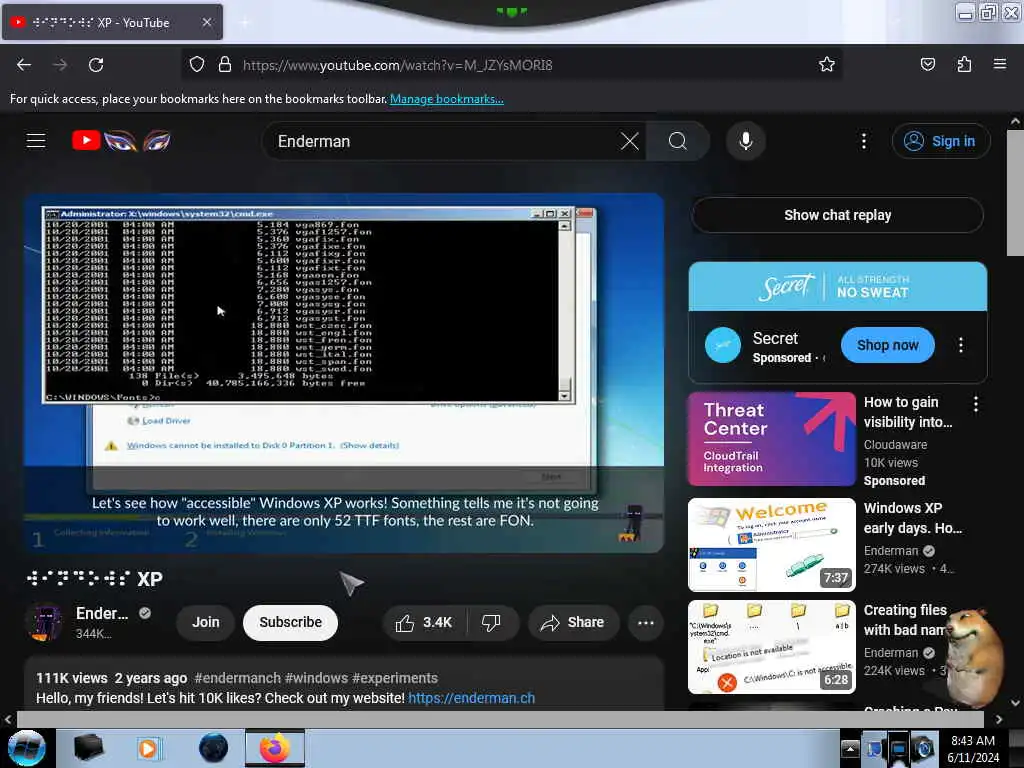Open Enderman channel avatar

pos(44,622)
